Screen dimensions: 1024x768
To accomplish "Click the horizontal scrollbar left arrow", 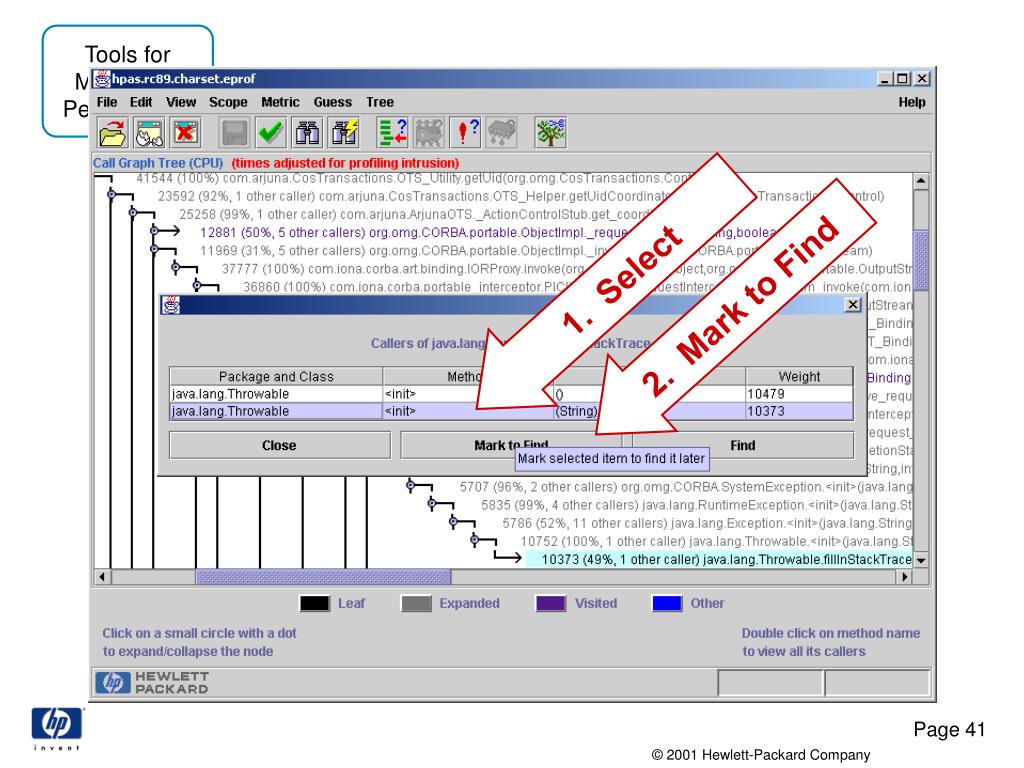I will click(103, 577).
